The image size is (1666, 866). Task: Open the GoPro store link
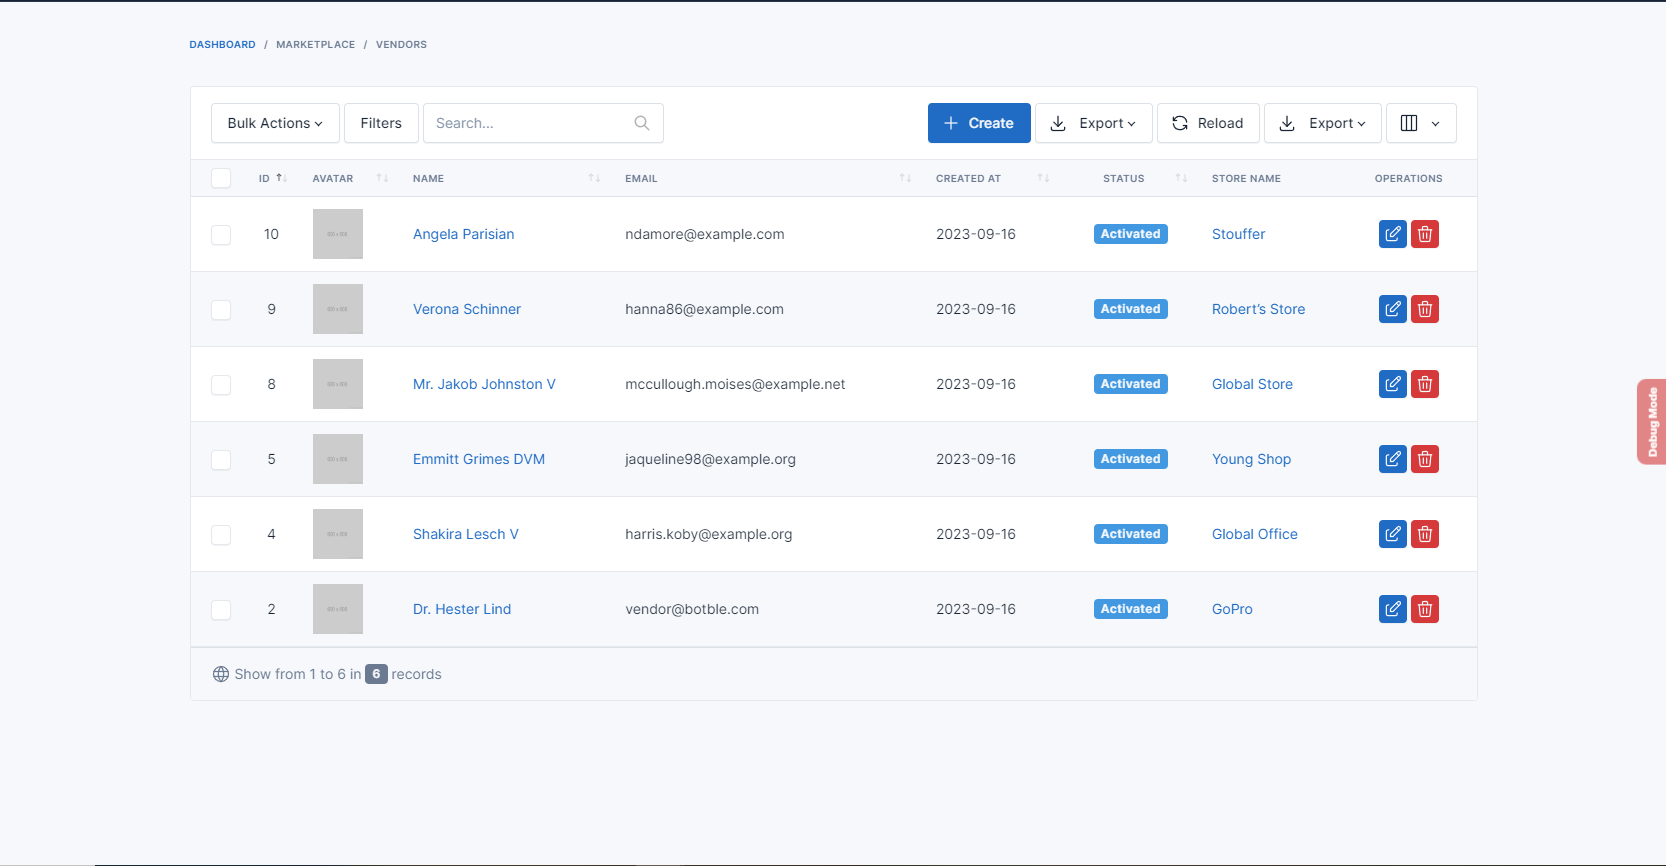point(1232,609)
